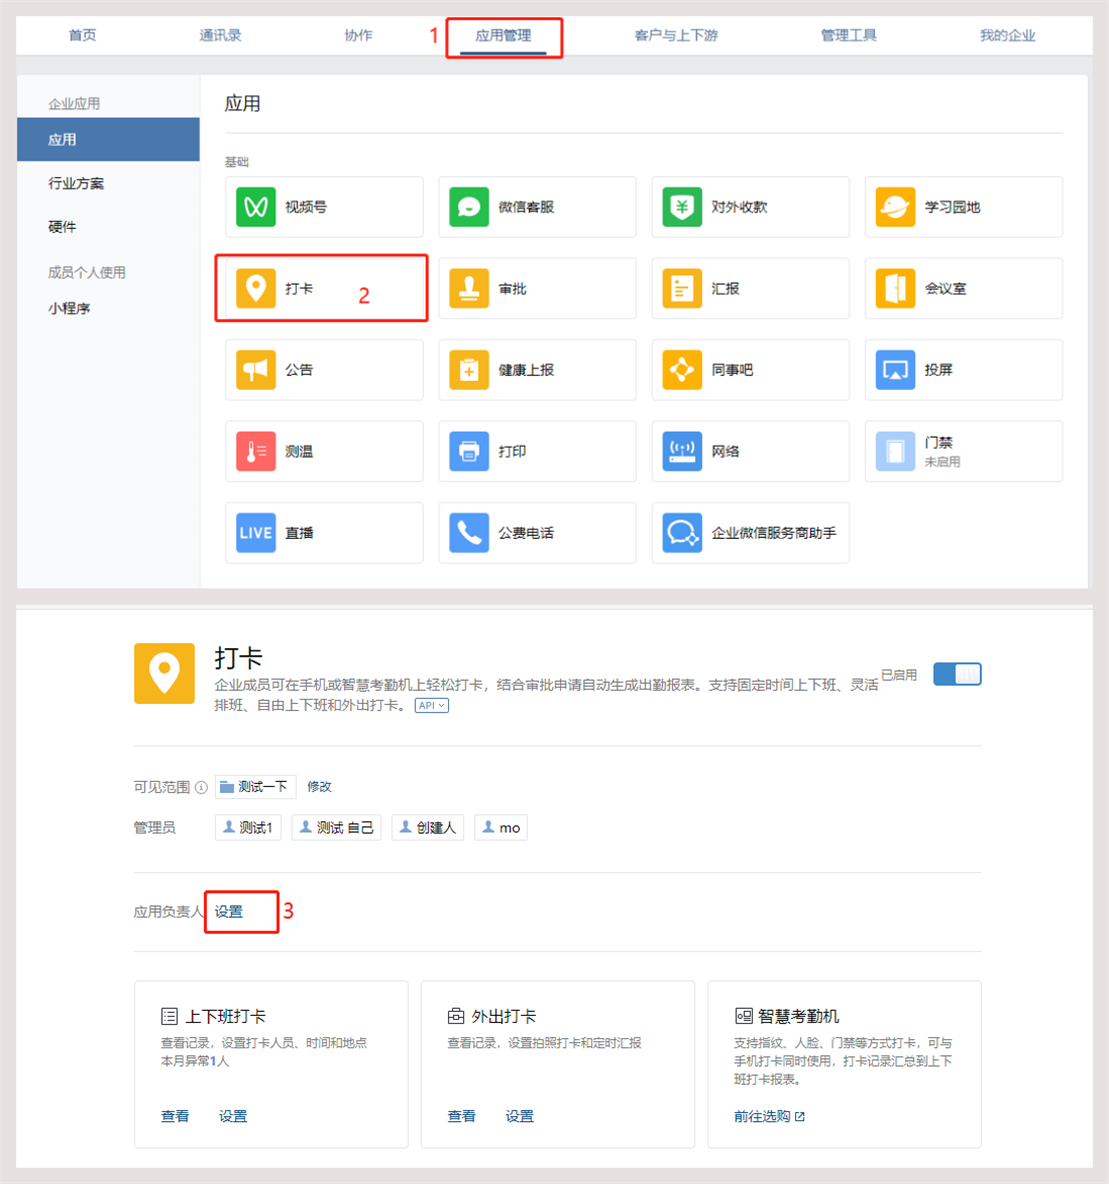This screenshot has width=1109, height=1184.
Task: Click 查看 under 上下班打卡
Action: [x=175, y=1116]
